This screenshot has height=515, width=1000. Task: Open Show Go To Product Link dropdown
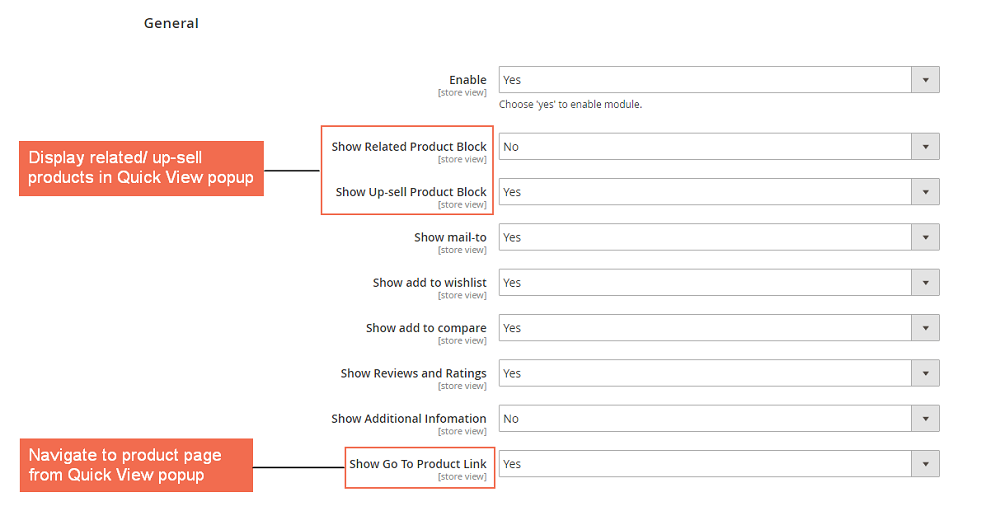705,464
